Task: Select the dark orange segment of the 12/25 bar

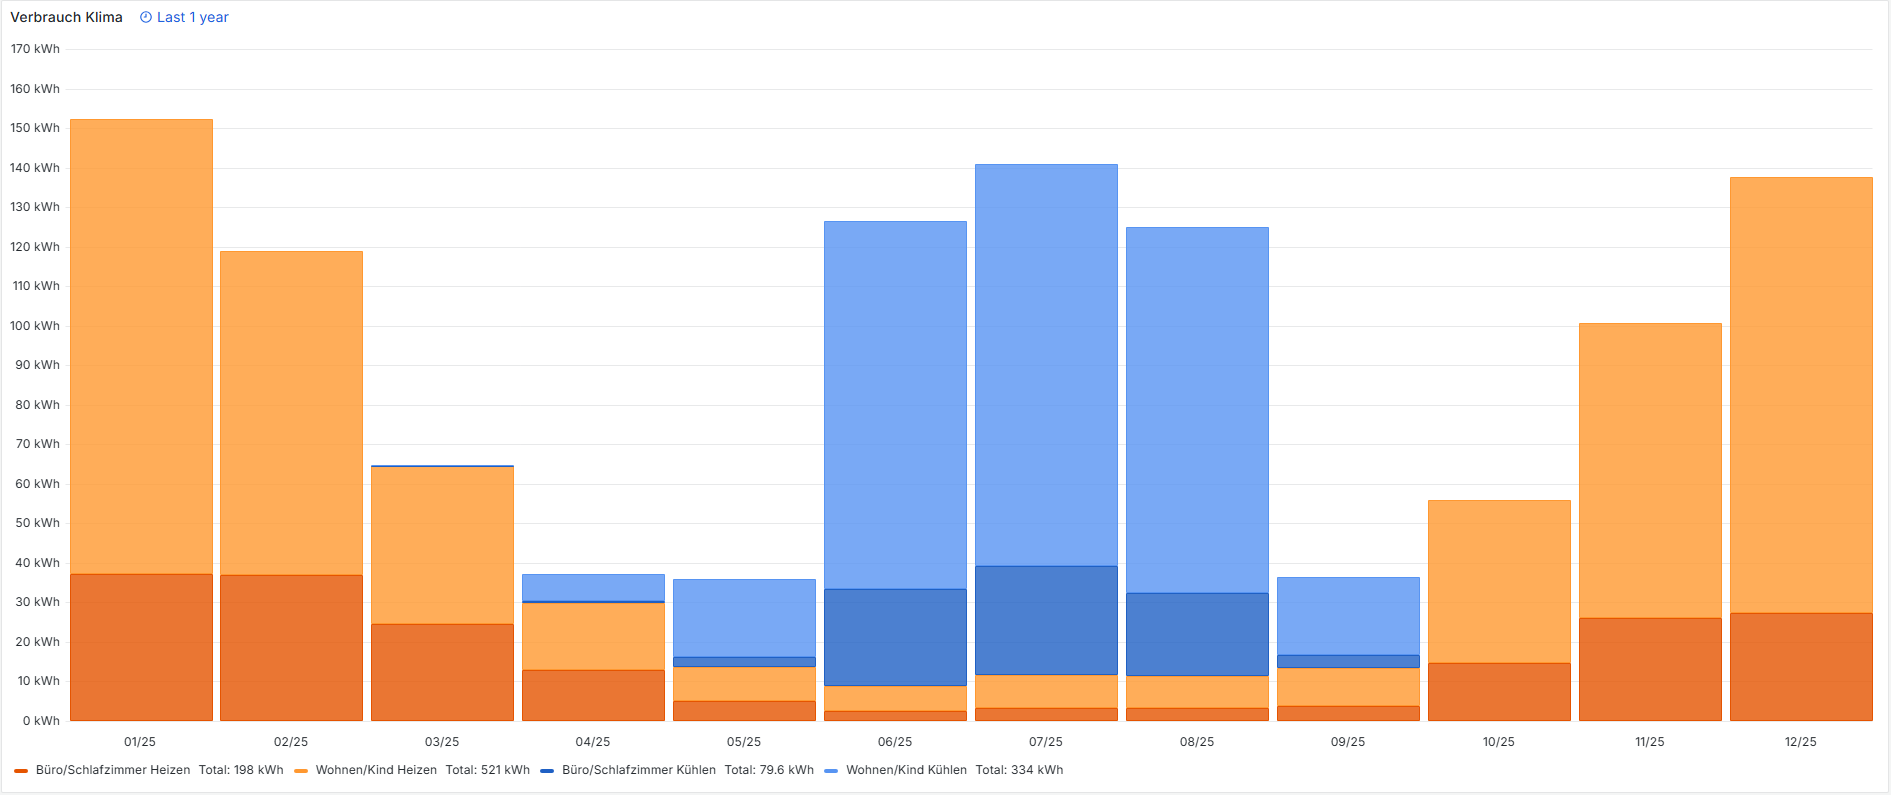Action: click(1801, 666)
